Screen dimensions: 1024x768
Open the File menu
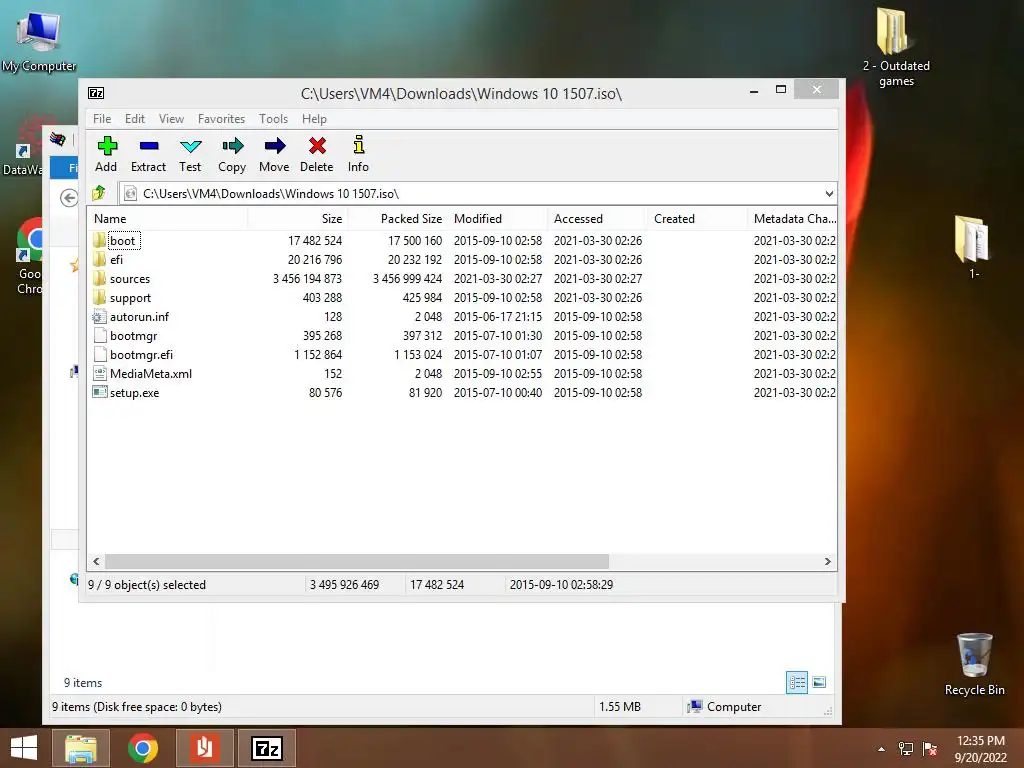click(x=102, y=119)
